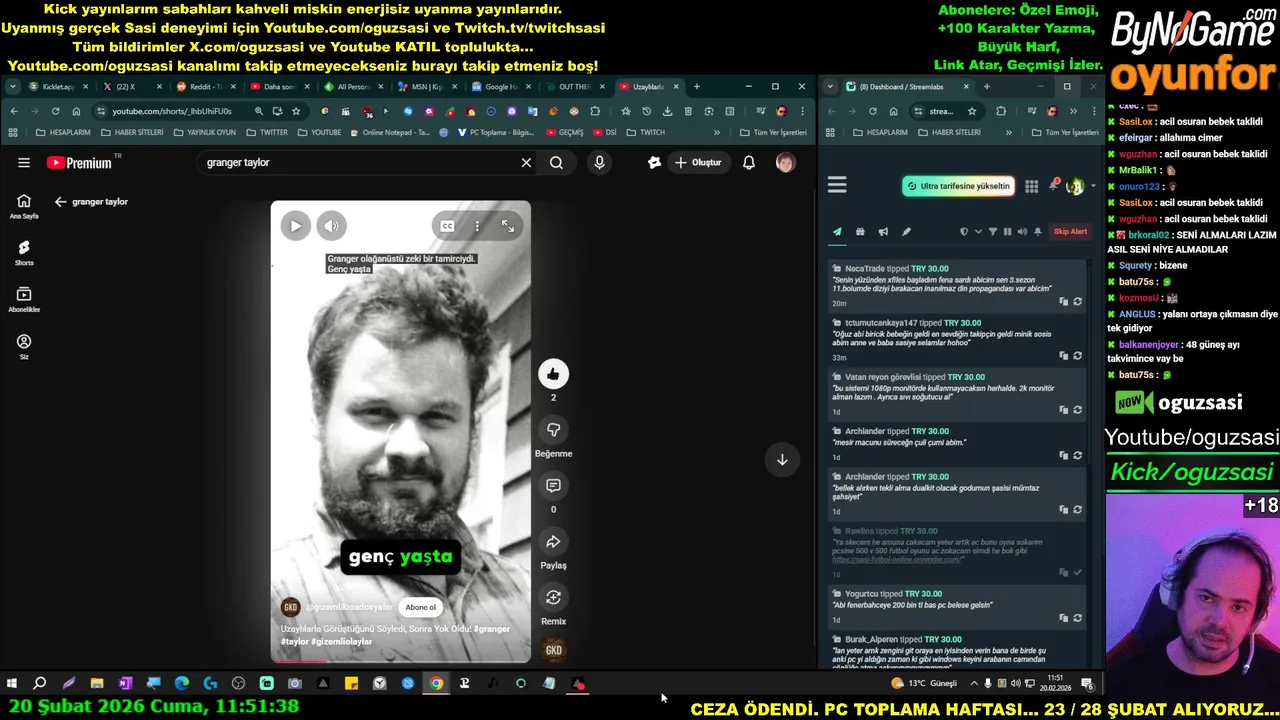Select the Streamlabs paper-plane events tab
Image resolution: width=1280 pixels, height=720 pixels.
click(x=837, y=232)
